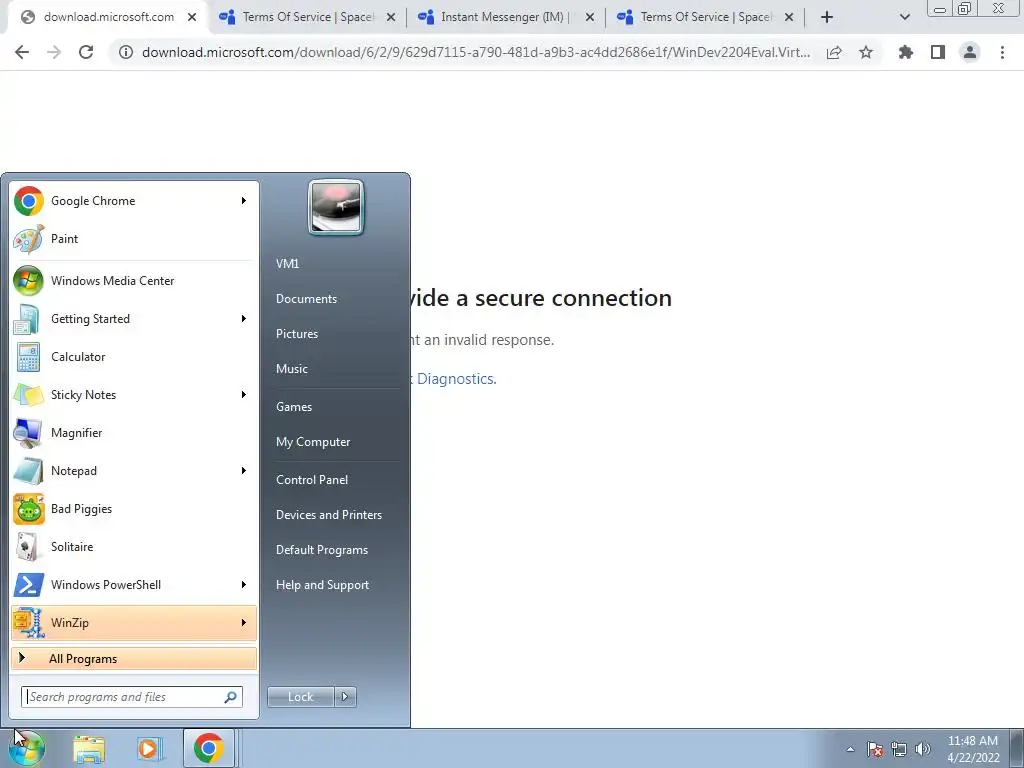This screenshot has height=768, width=1024.
Task: Open shutdown options arrow next to Lock
Action: 345,697
